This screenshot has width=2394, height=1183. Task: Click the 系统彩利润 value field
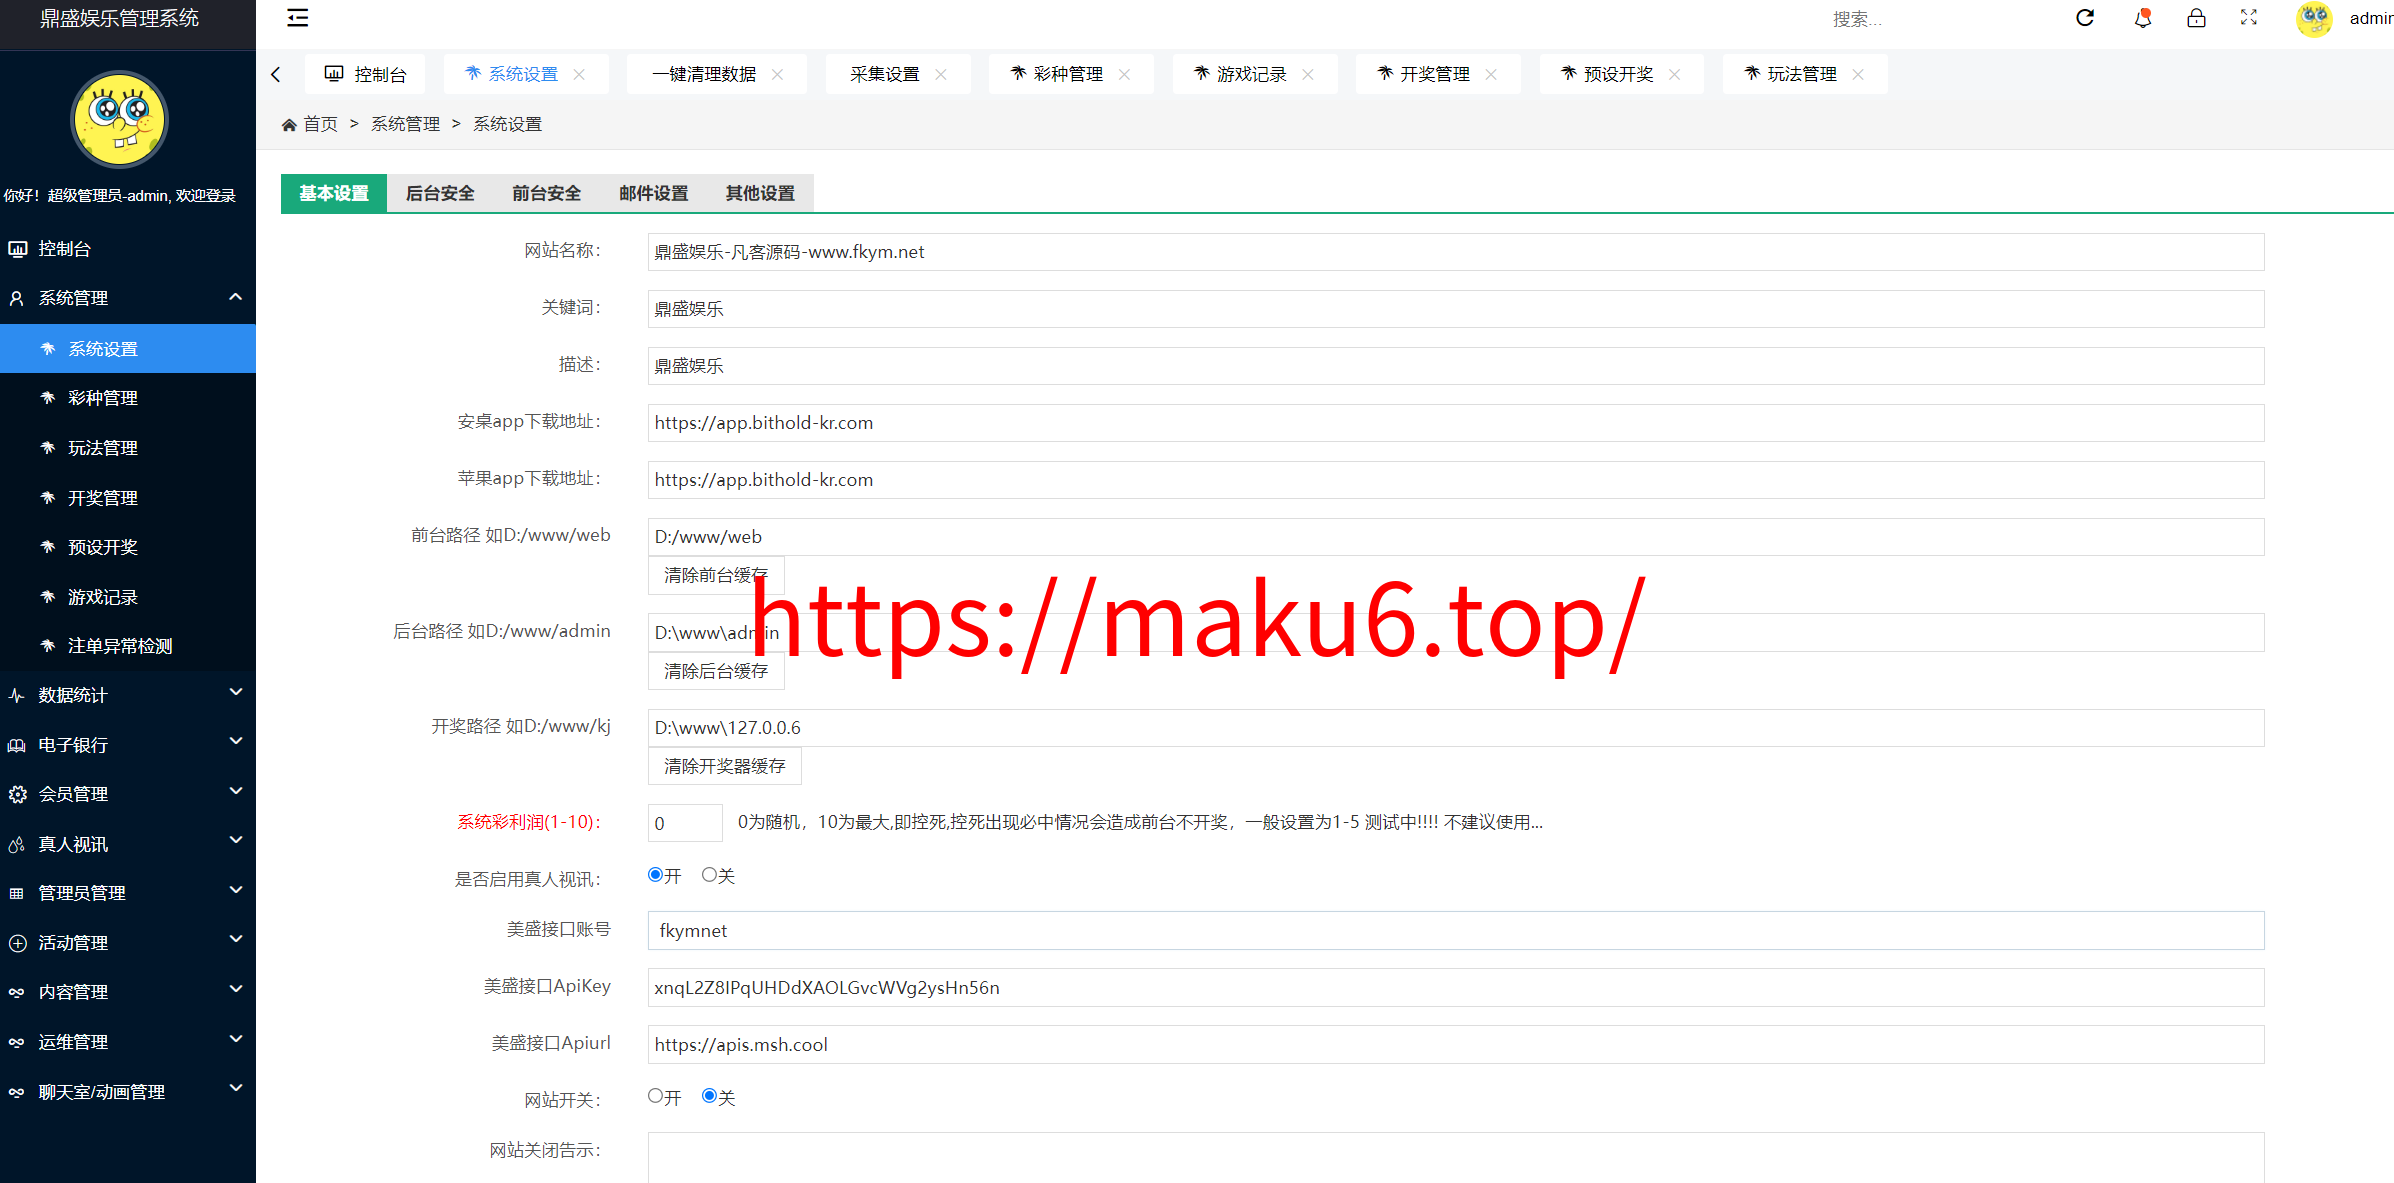coord(685,823)
